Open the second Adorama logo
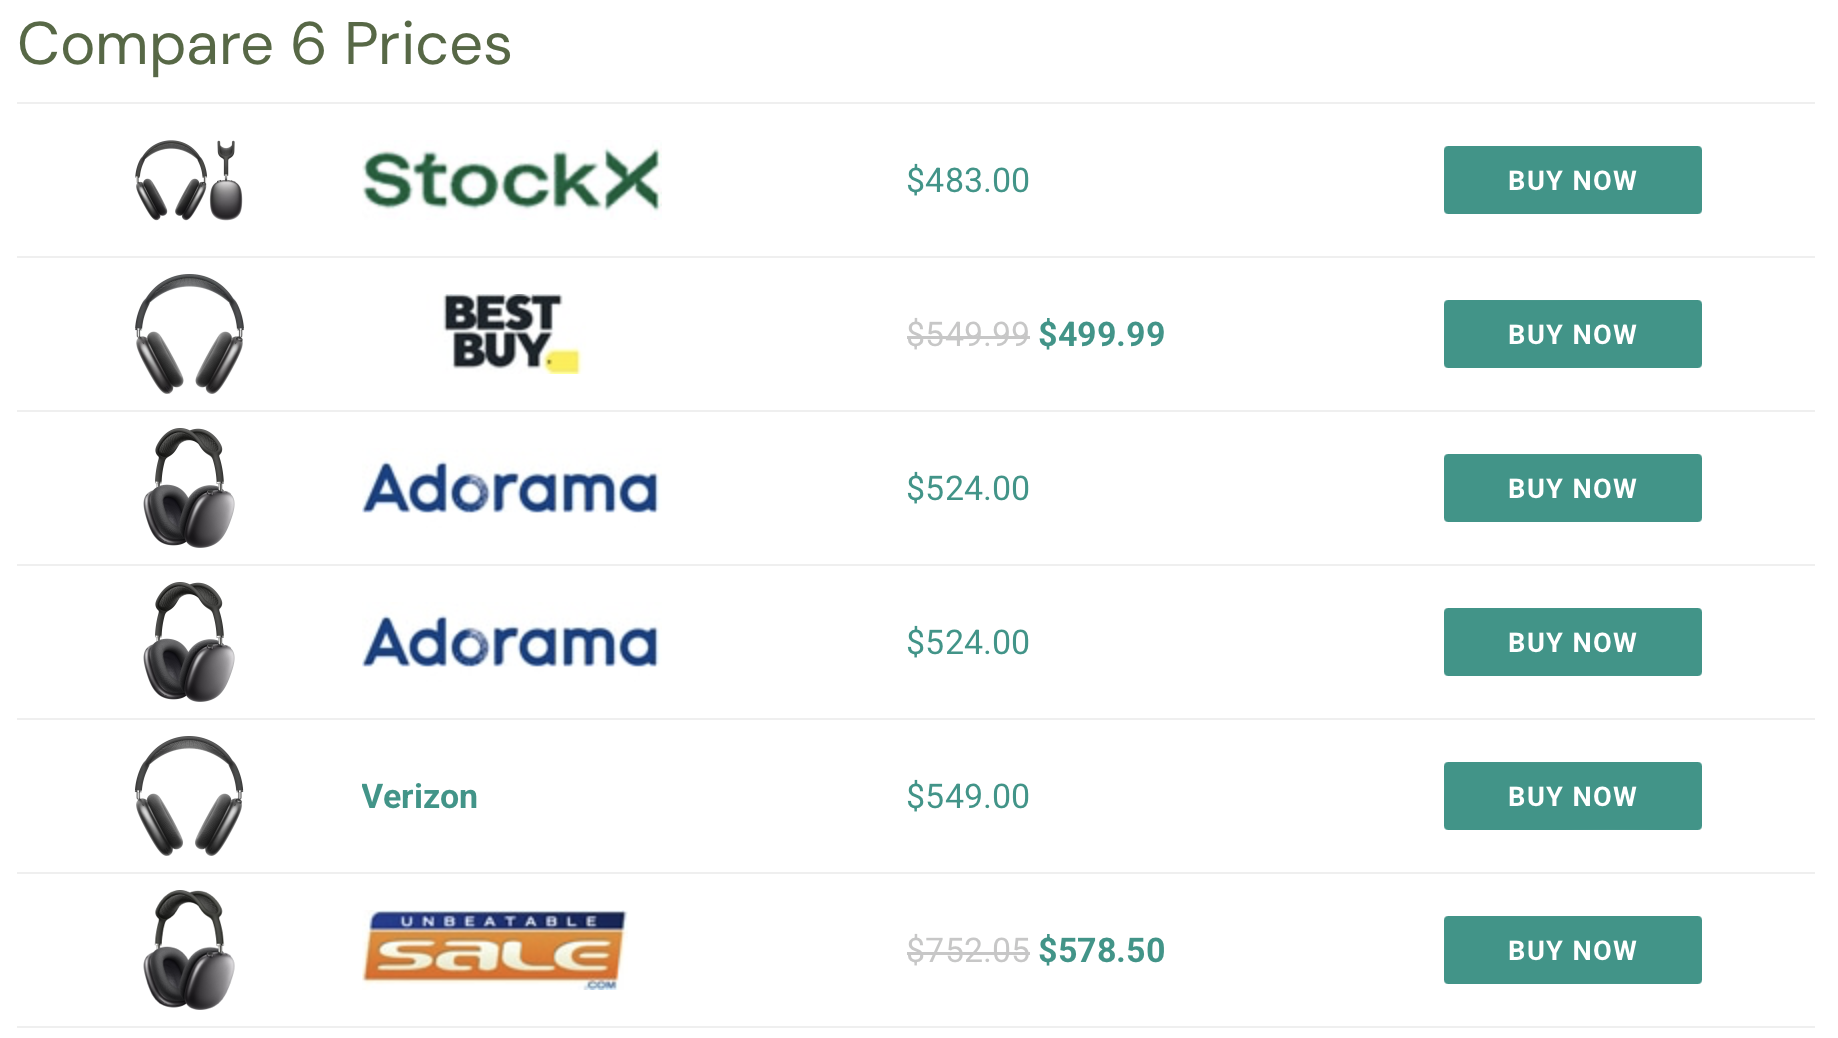 [x=510, y=642]
